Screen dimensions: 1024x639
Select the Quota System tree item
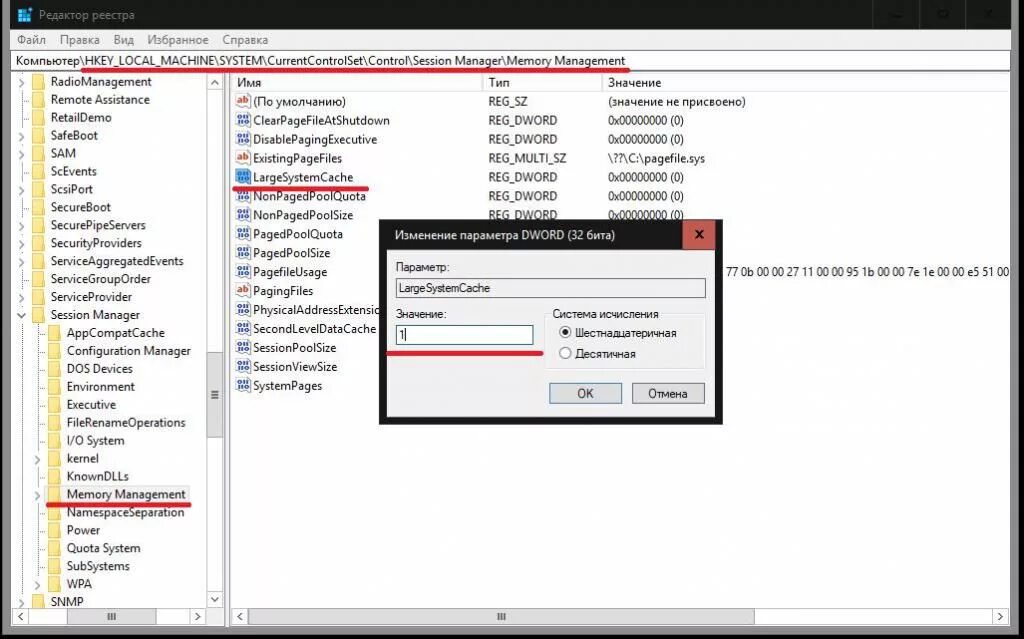[103, 548]
